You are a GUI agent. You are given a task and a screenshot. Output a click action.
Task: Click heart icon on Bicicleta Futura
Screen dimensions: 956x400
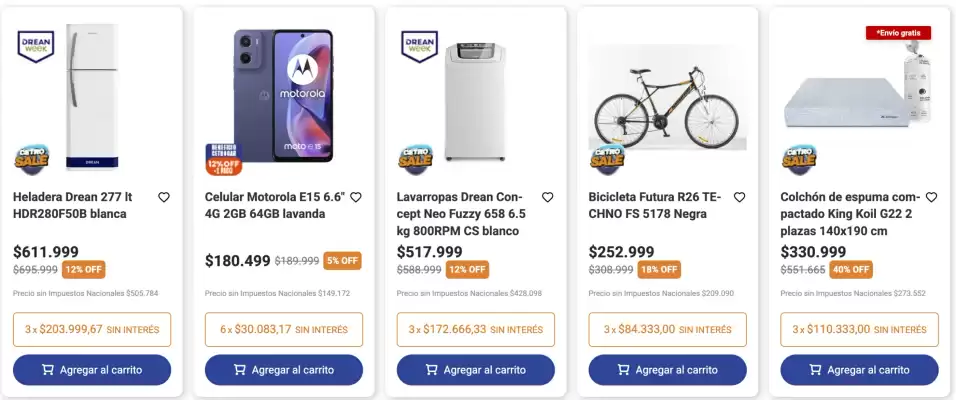pyautogui.click(x=740, y=198)
